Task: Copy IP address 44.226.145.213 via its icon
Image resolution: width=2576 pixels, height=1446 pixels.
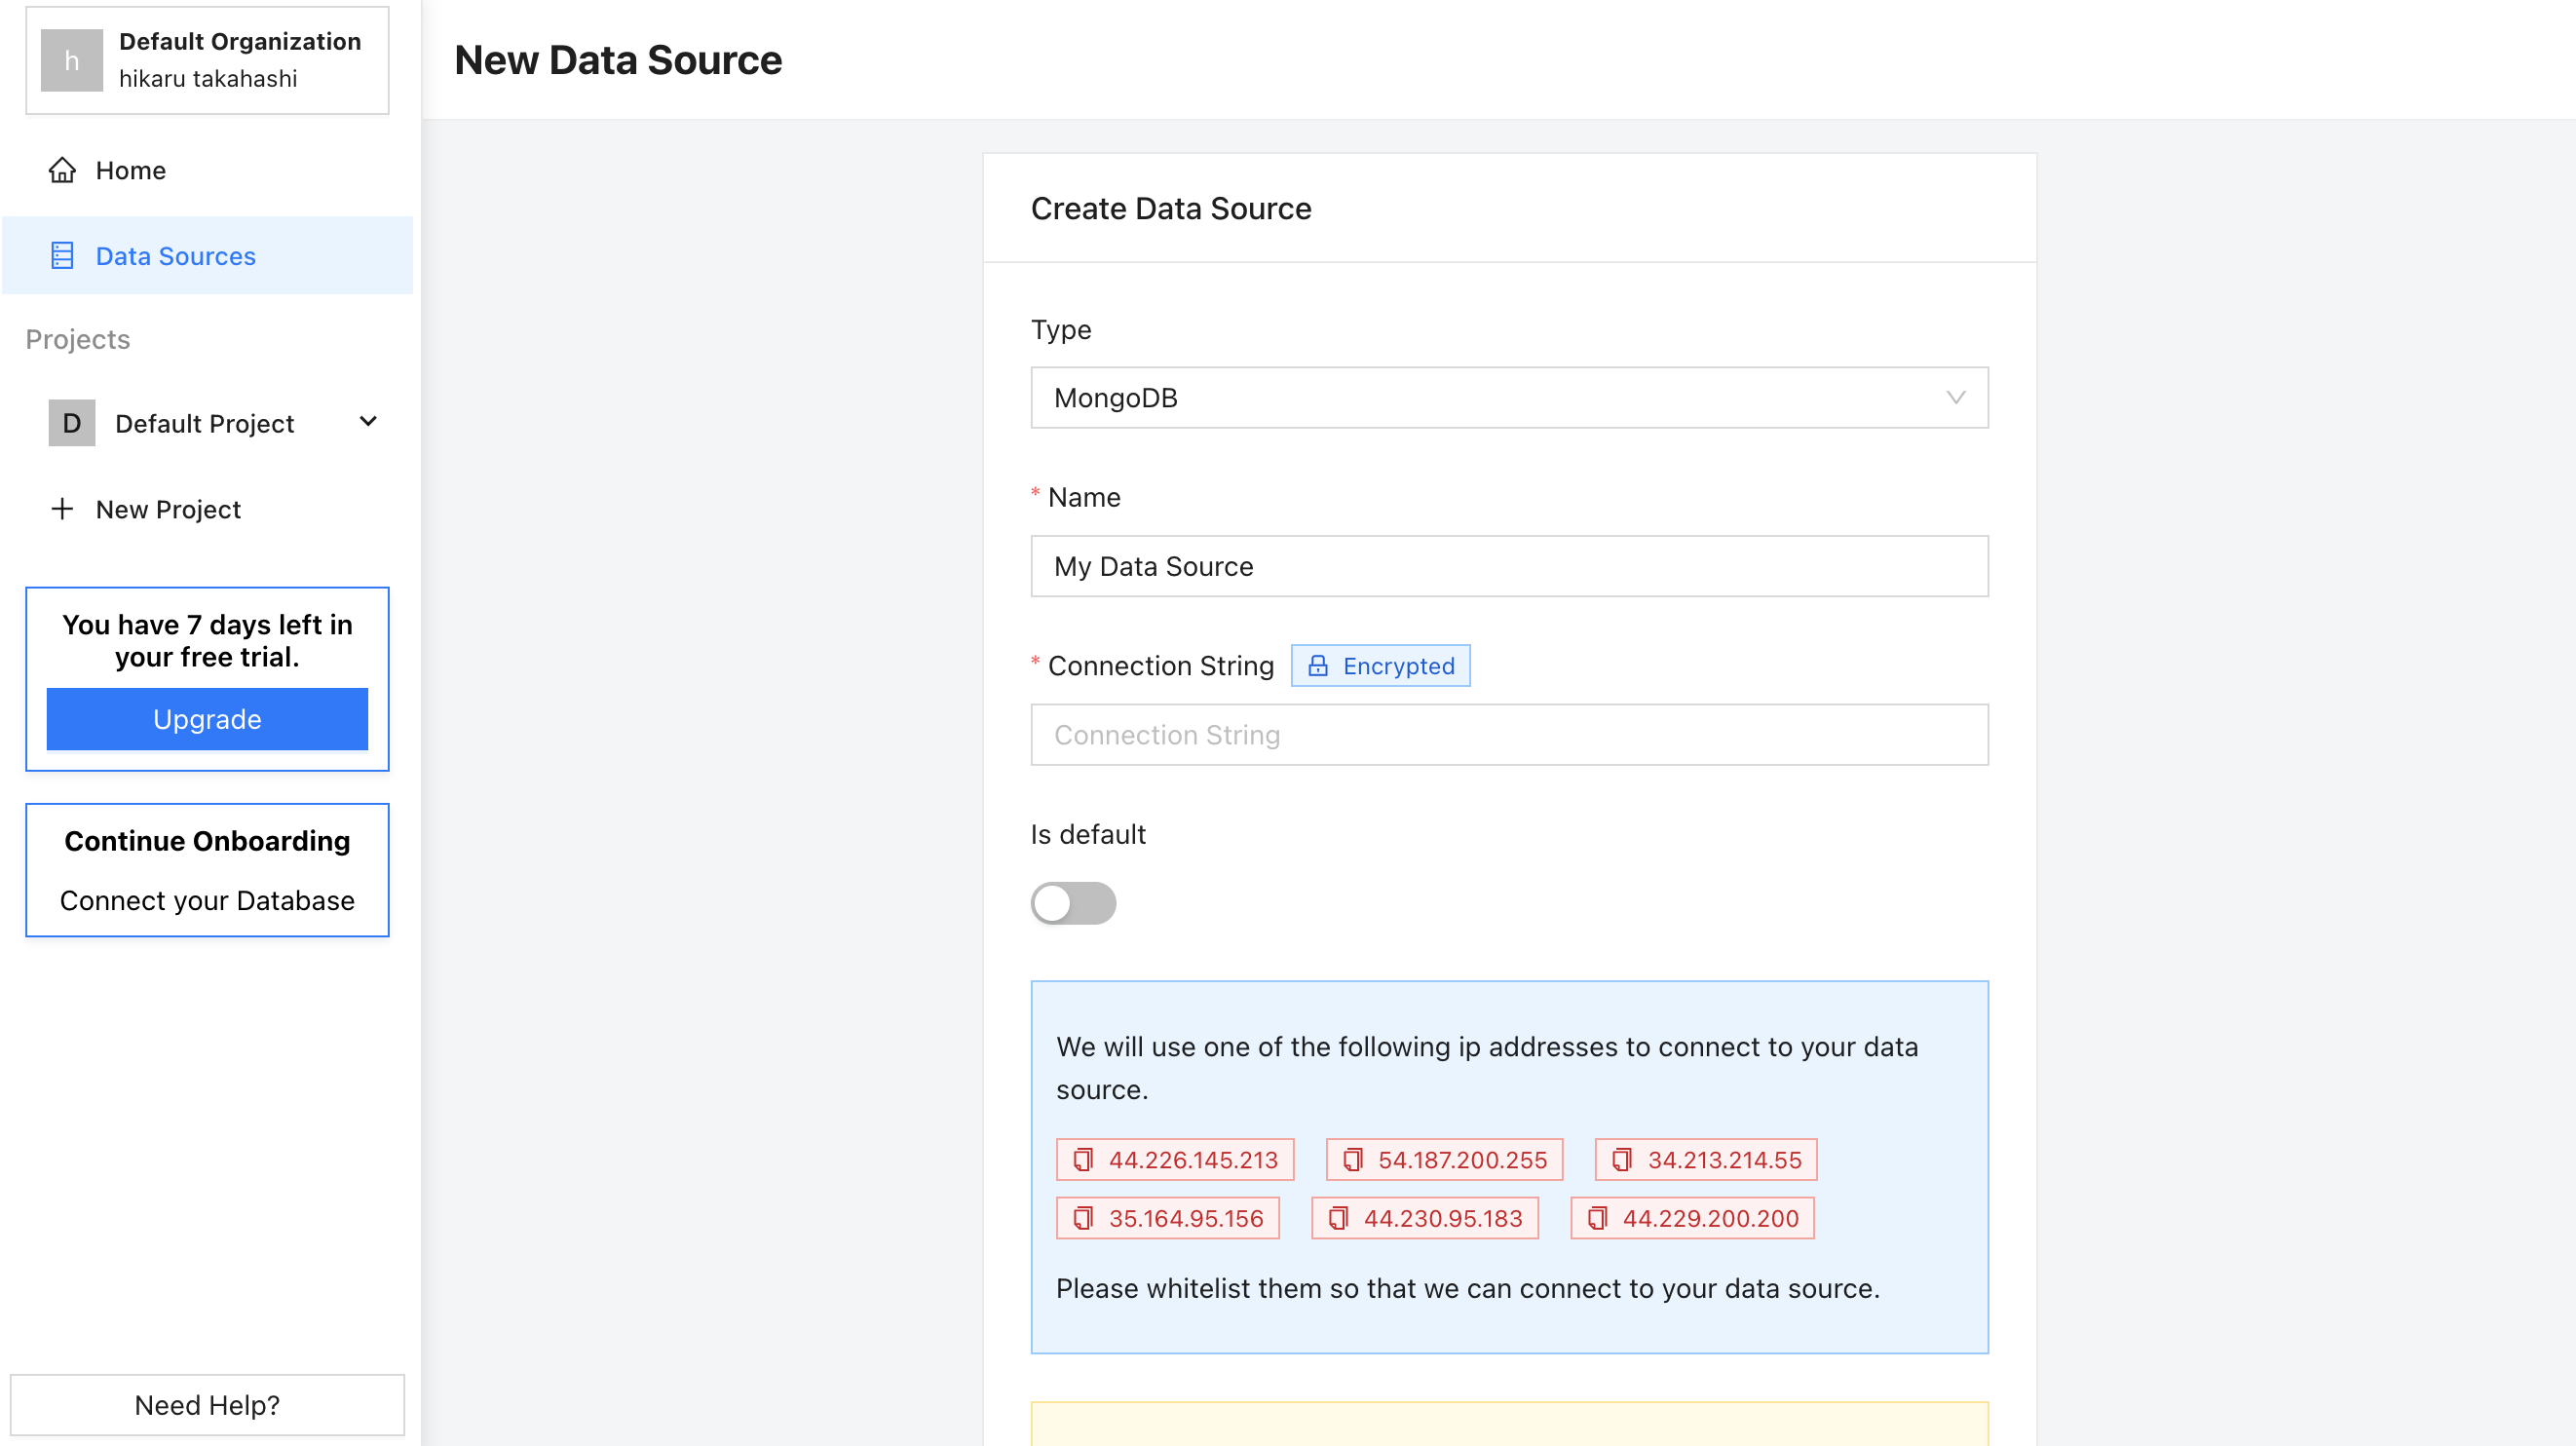Action: tap(1082, 1160)
